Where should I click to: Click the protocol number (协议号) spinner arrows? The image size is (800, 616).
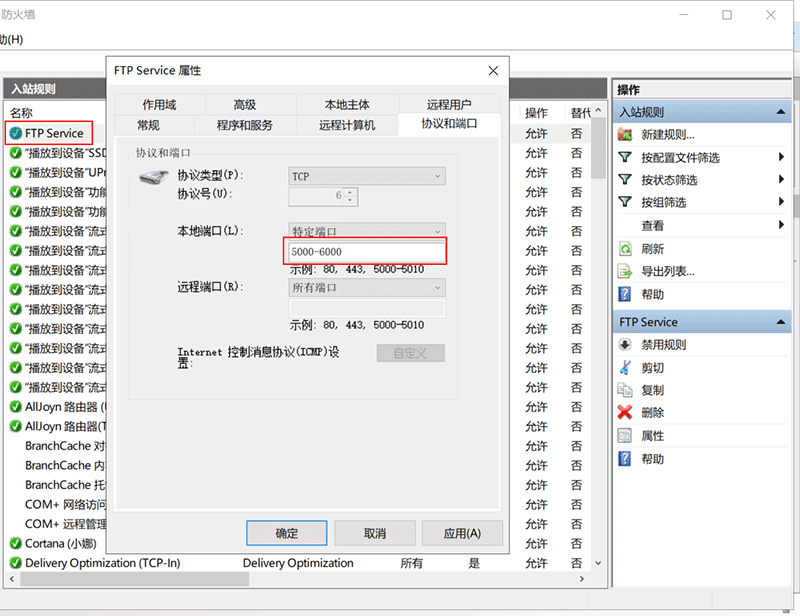pyautogui.click(x=350, y=196)
